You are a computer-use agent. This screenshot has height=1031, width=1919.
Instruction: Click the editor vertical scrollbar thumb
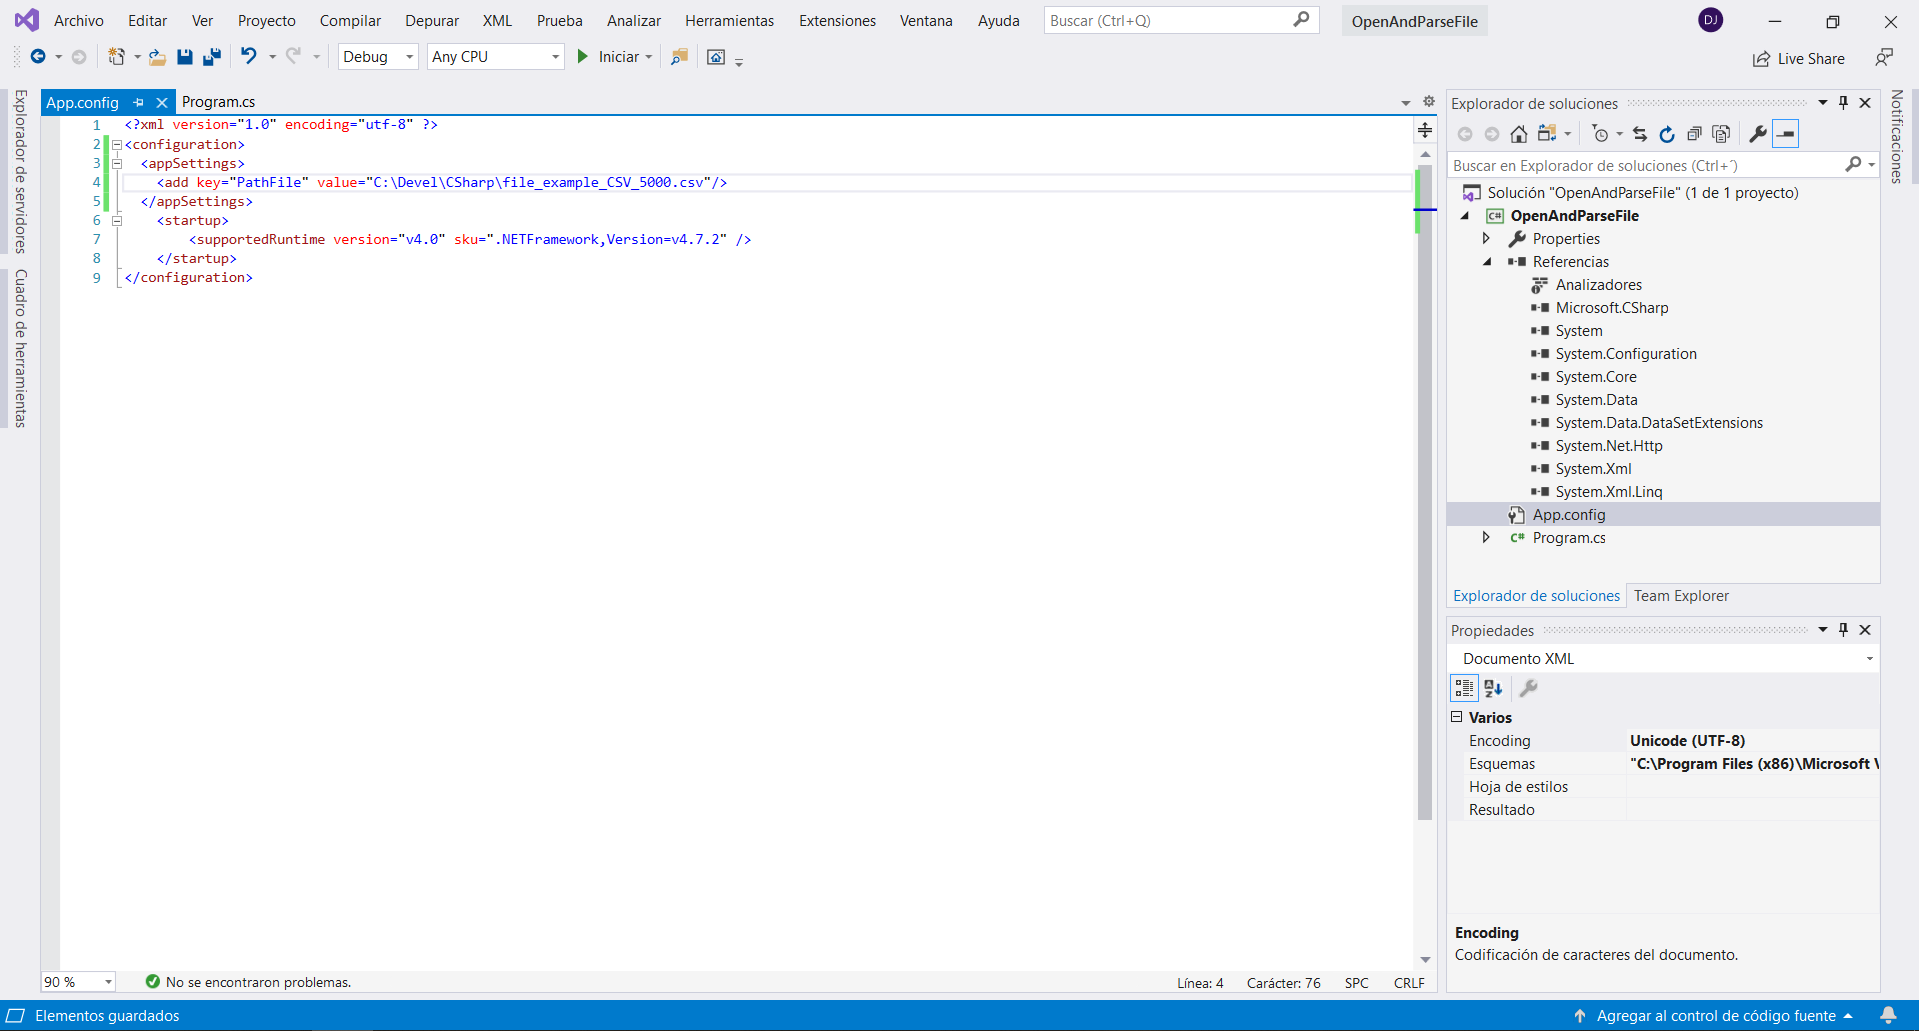point(1425,490)
